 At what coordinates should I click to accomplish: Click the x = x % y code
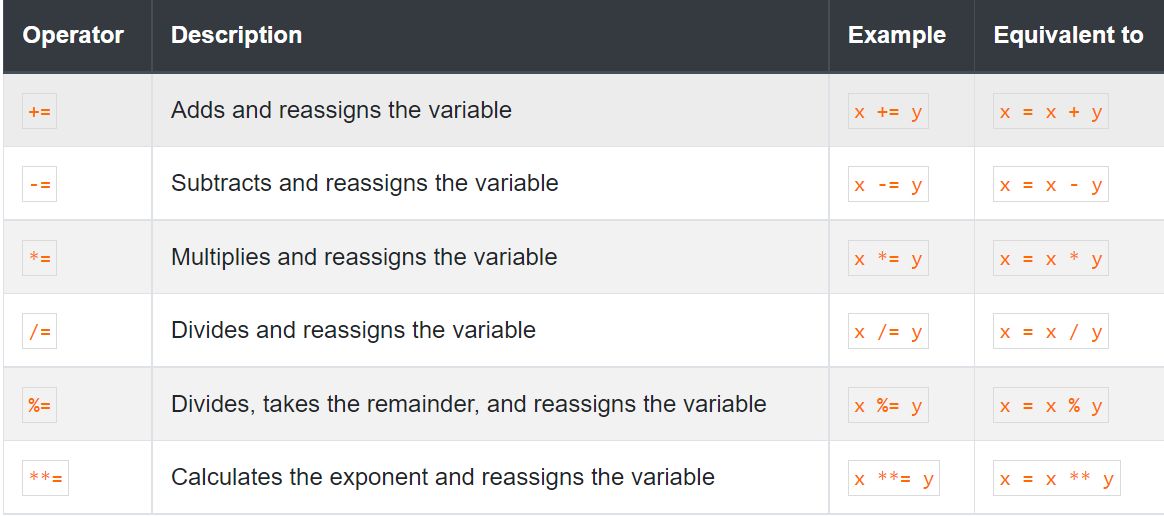tap(1050, 405)
